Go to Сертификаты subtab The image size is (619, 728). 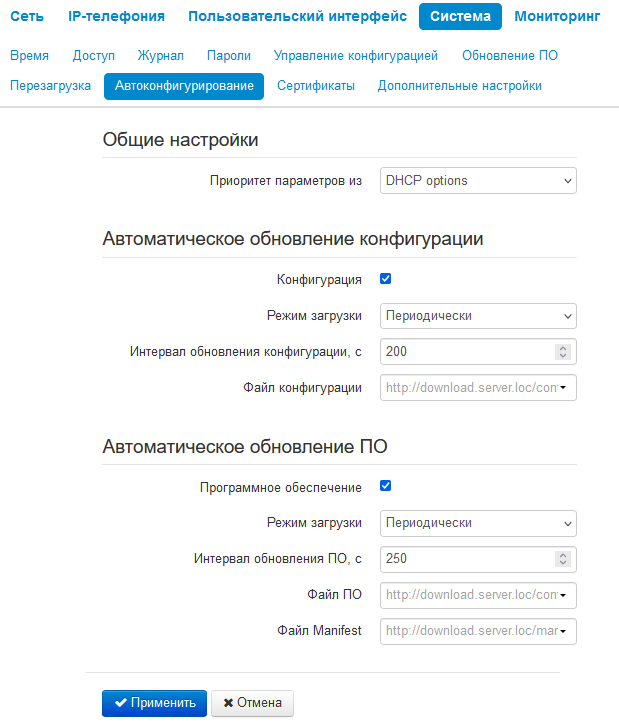click(x=316, y=86)
